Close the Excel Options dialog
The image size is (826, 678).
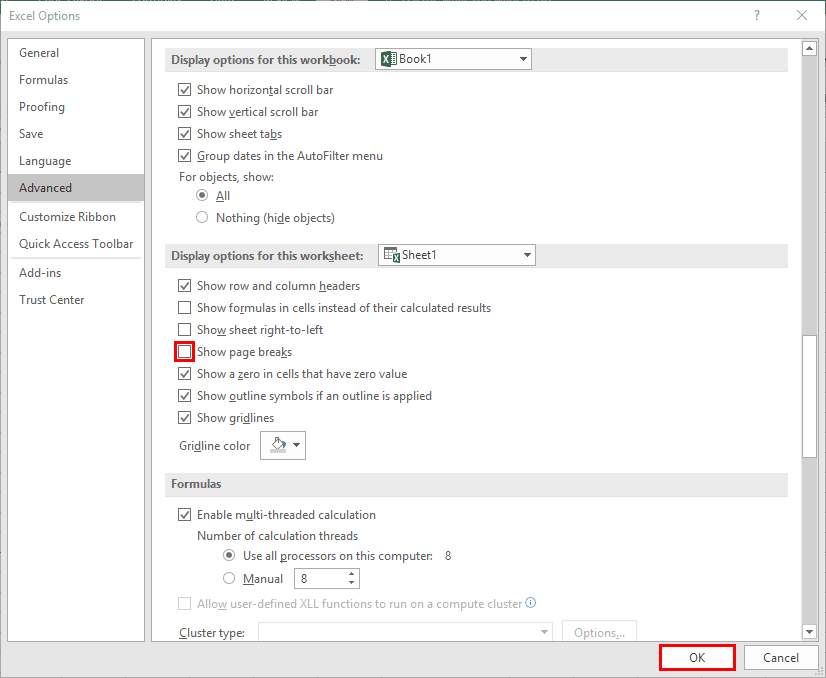802,15
